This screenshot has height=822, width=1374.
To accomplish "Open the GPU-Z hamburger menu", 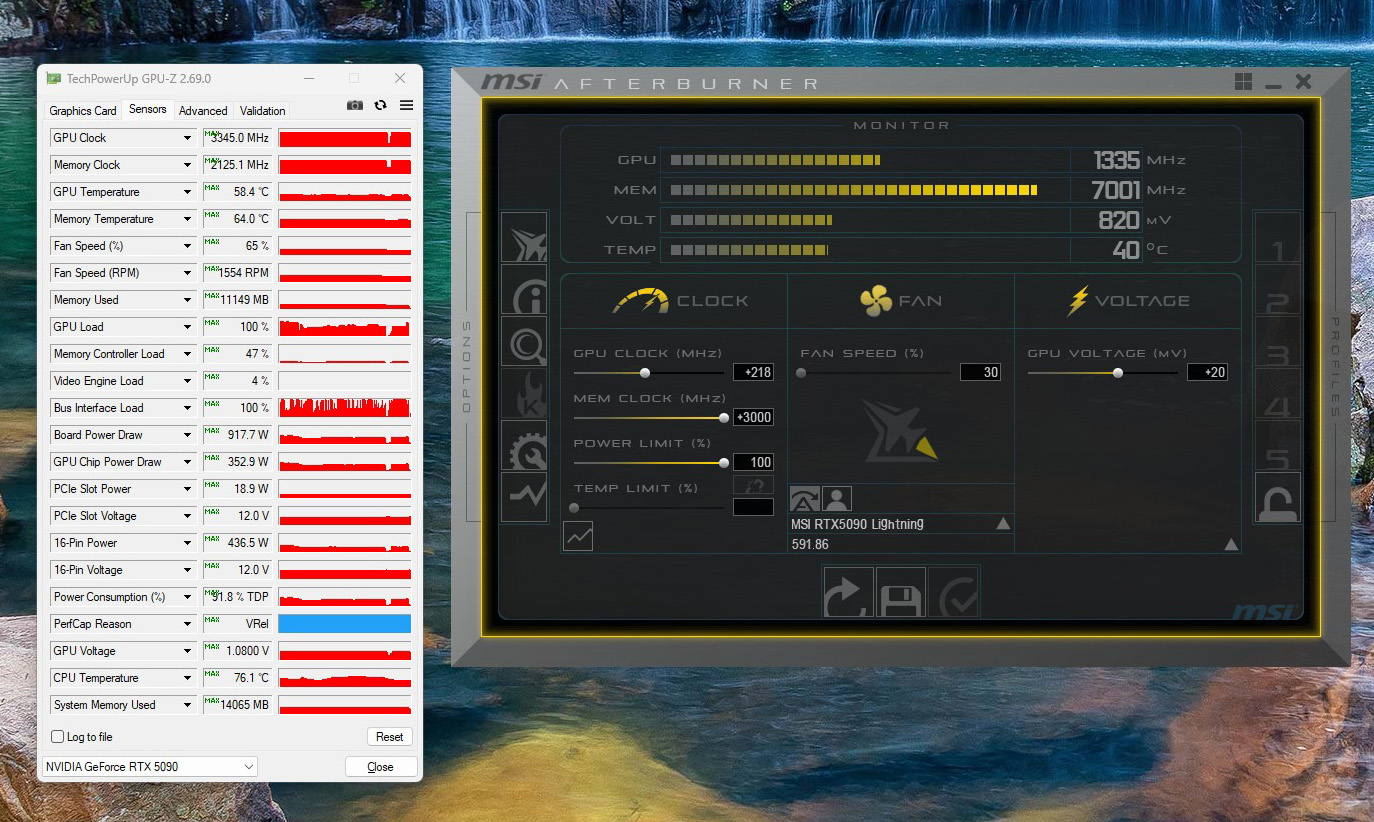I will pyautogui.click(x=406, y=105).
